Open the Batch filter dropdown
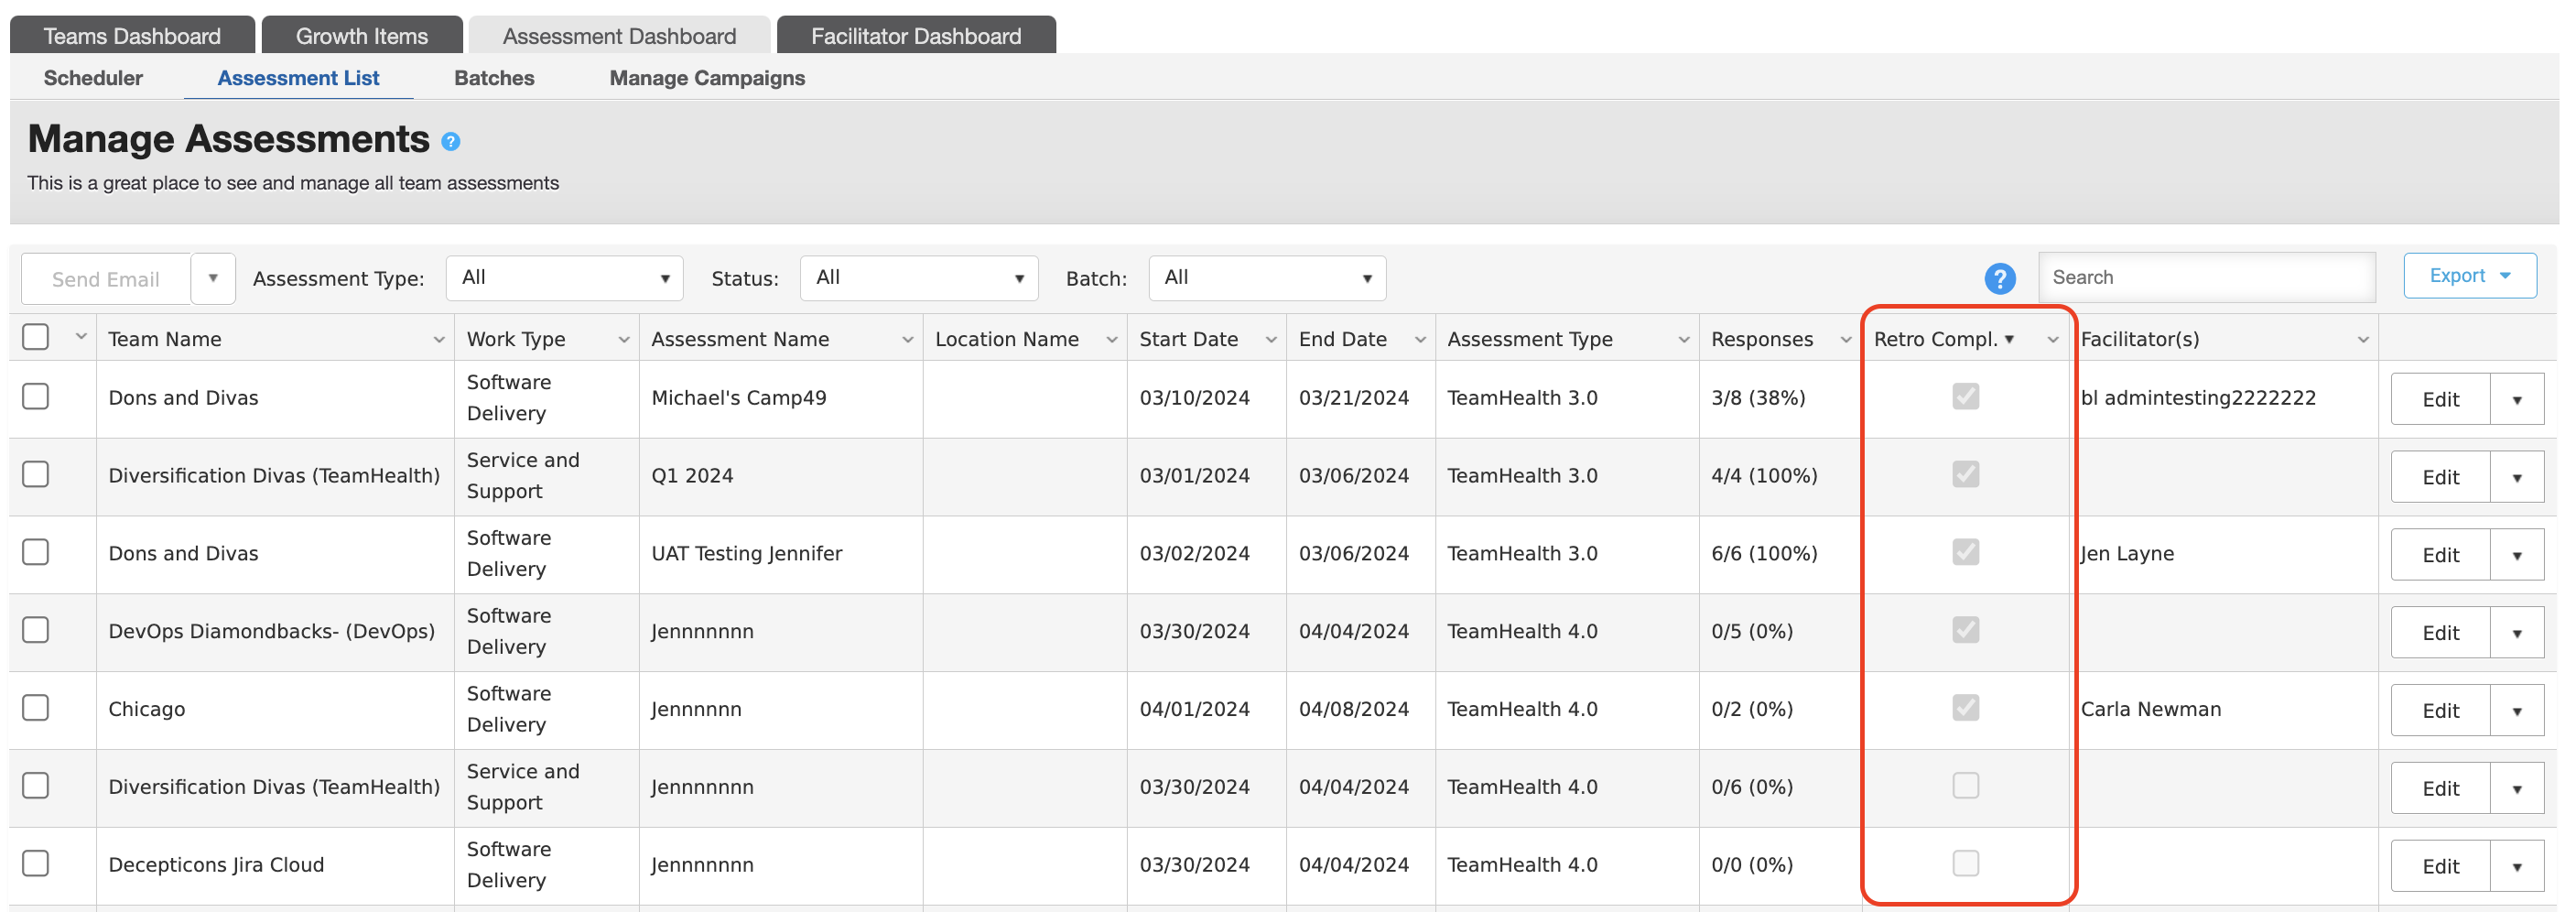The width and height of the screenshot is (2576, 912). (1267, 278)
